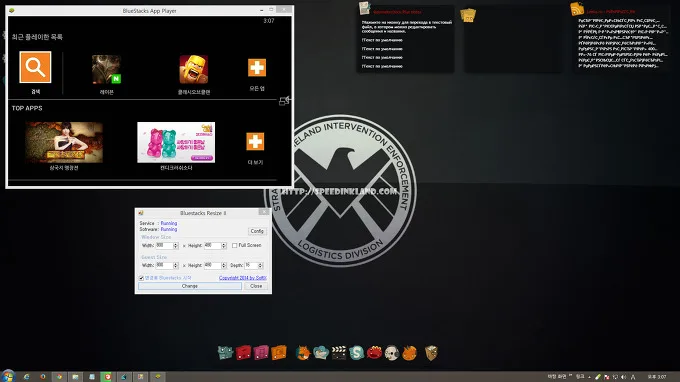Launch the Clash of Clans app icon

click(193, 69)
